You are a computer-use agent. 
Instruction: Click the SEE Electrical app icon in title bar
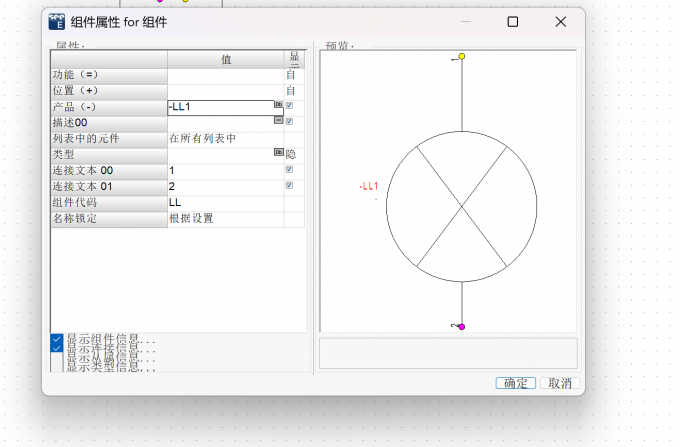click(57, 22)
